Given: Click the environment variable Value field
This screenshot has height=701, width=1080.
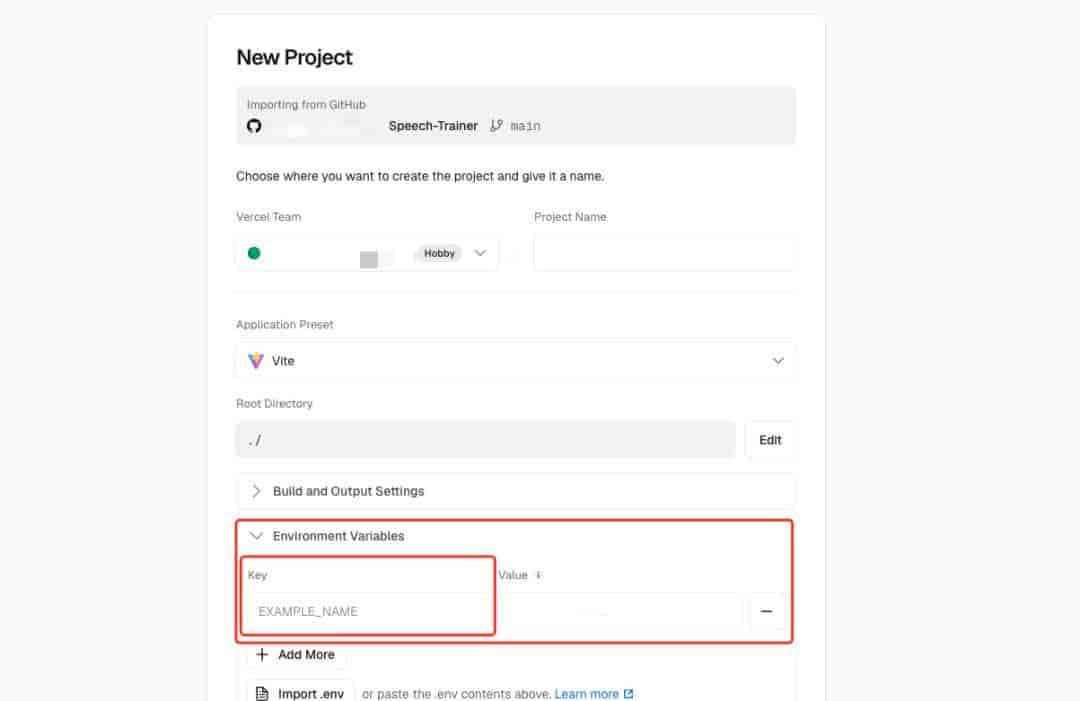Looking at the screenshot, I should click(620, 611).
